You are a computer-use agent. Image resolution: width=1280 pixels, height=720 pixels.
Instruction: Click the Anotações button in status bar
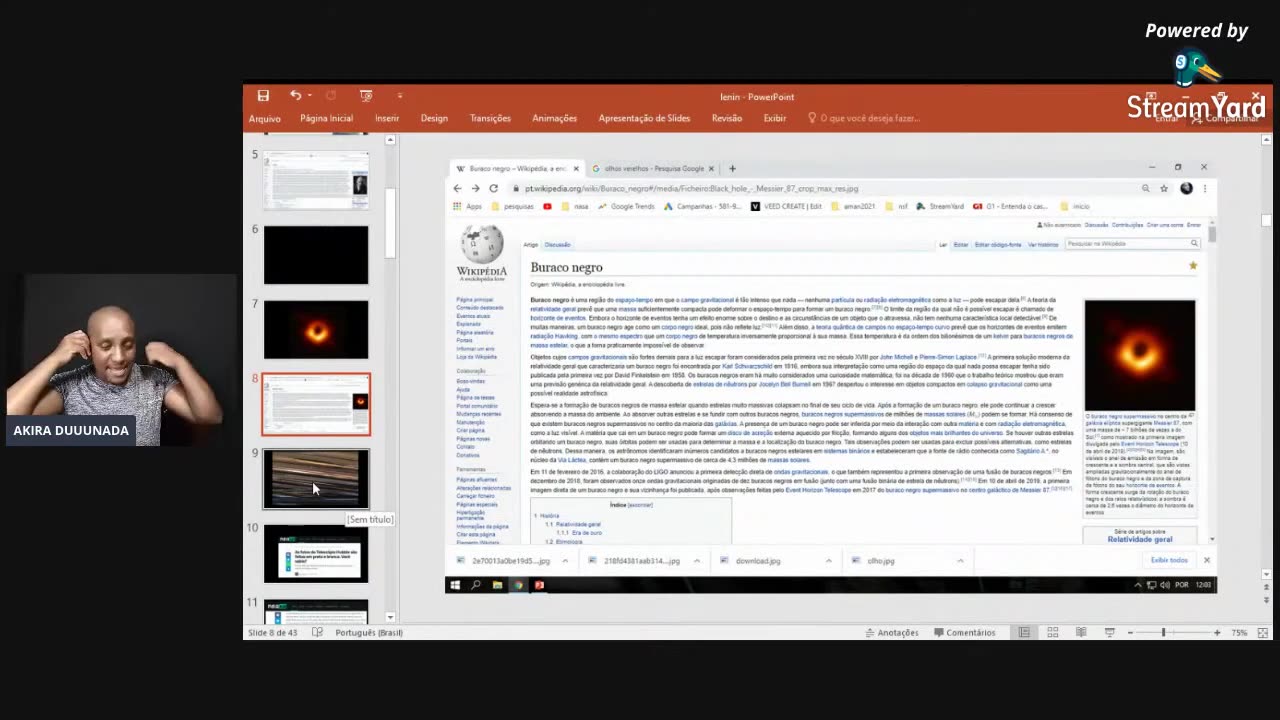tap(891, 632)
